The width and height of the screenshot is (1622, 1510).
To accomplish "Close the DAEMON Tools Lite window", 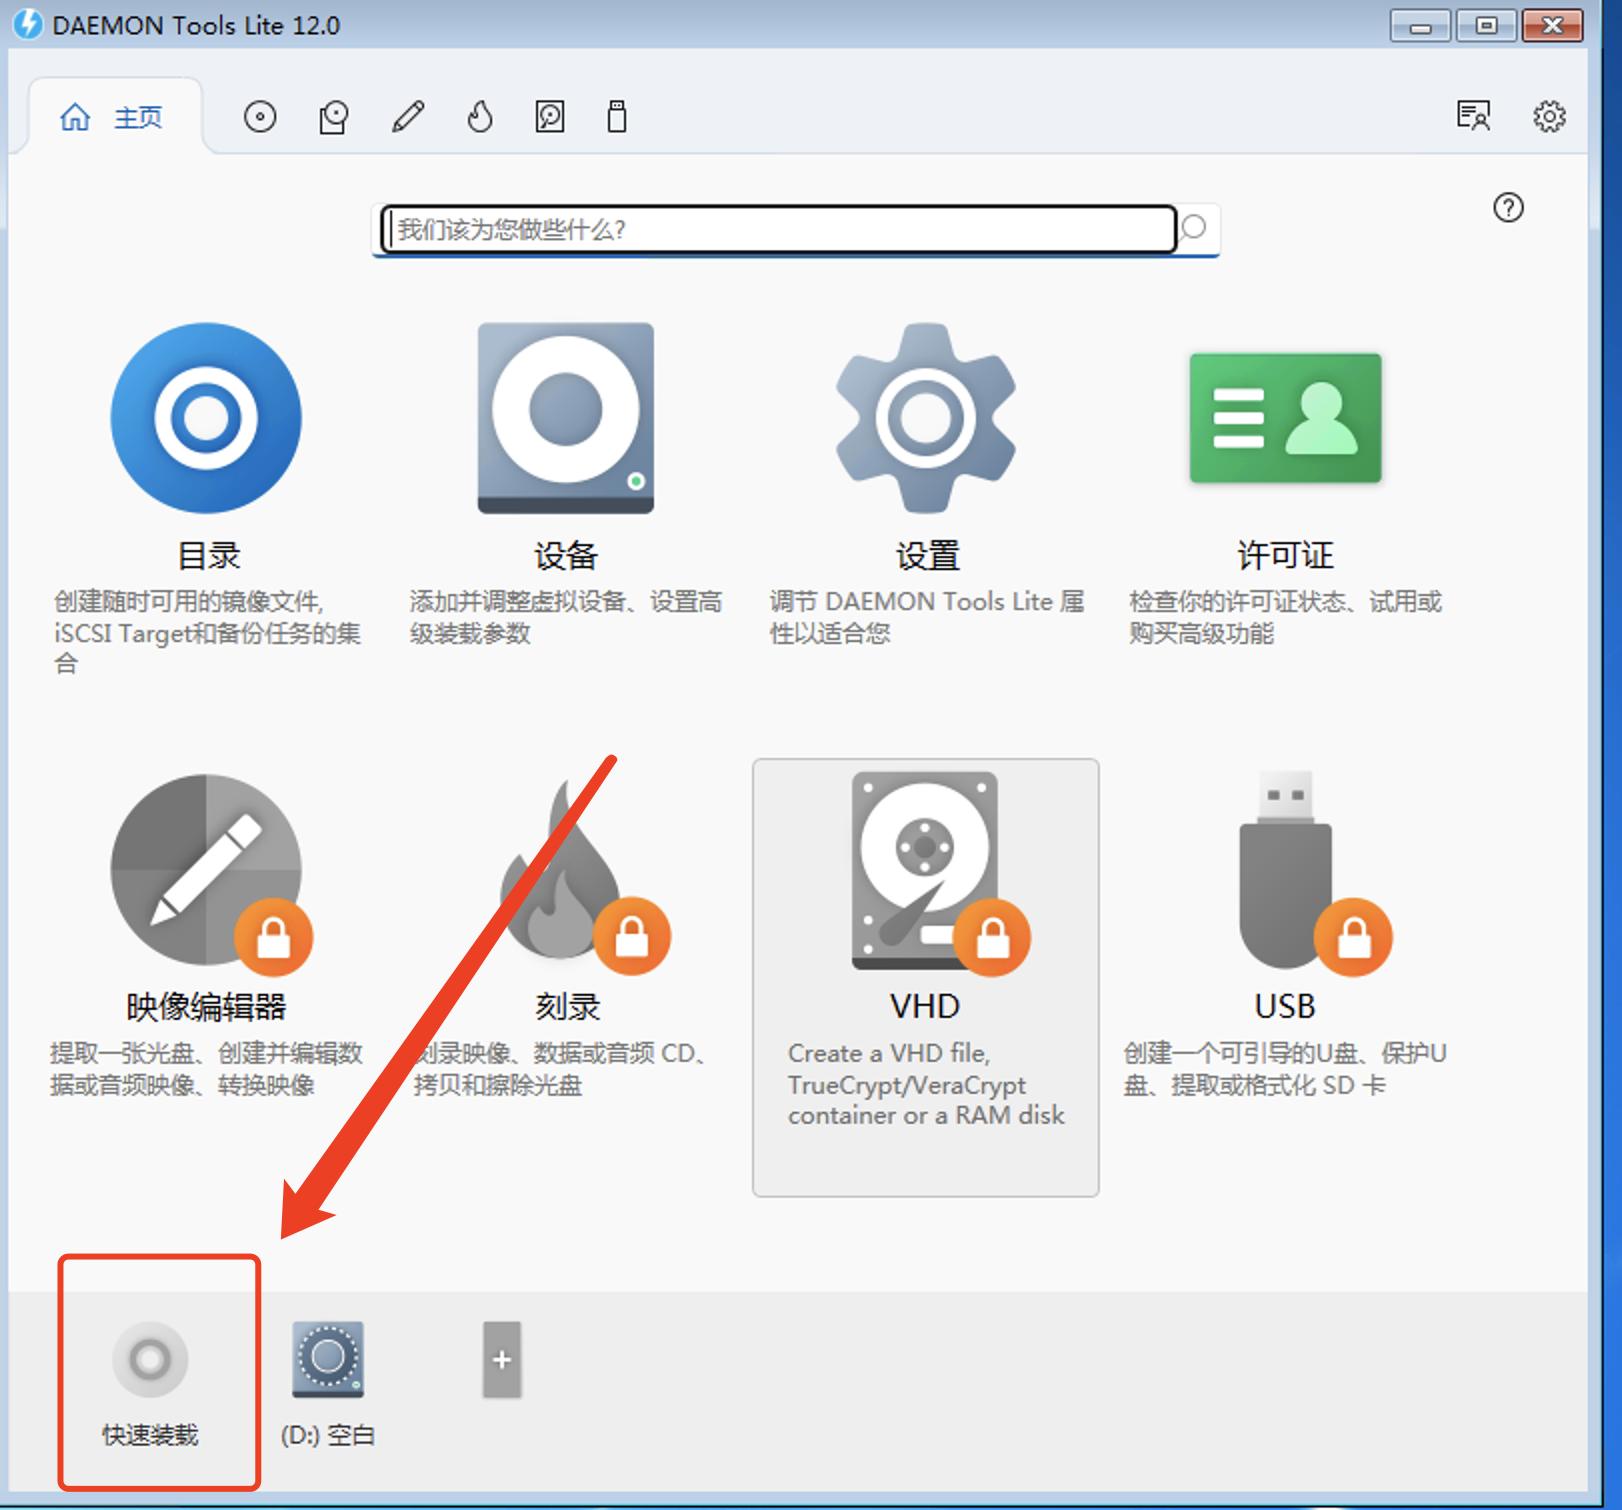I will tap(1552, 26).
